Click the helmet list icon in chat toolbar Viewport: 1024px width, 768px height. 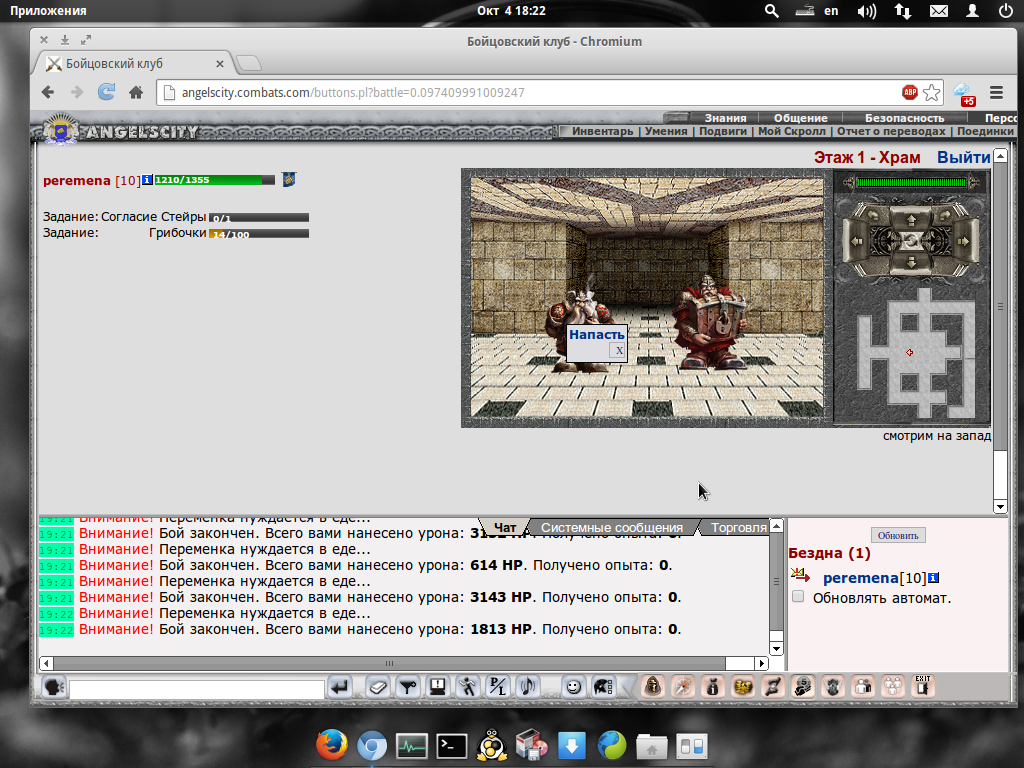(x=603, y=687)
